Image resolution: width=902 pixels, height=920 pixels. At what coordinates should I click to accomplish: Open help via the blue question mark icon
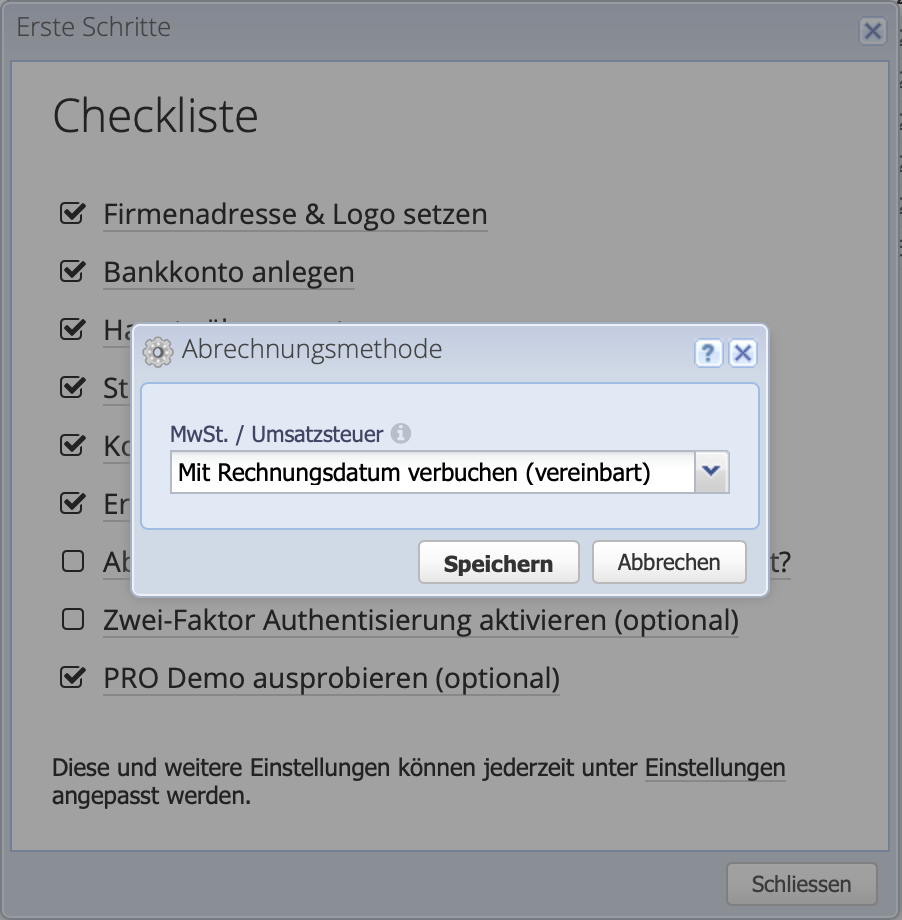709,353
